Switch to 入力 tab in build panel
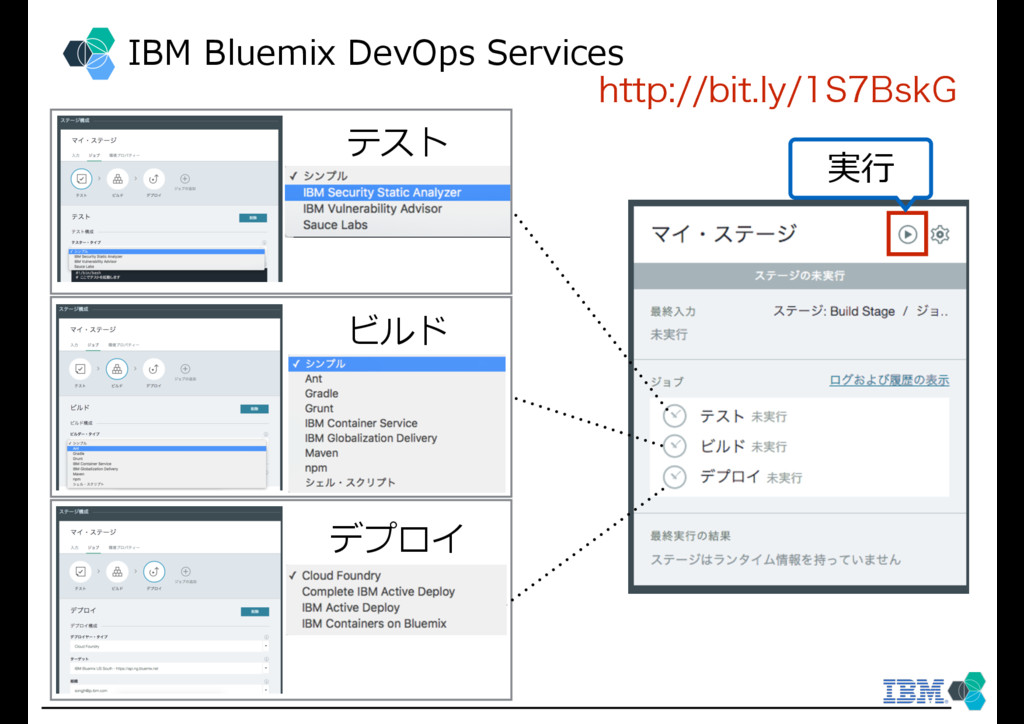This screenshot has width=1024, height=724. click(74, 345)
